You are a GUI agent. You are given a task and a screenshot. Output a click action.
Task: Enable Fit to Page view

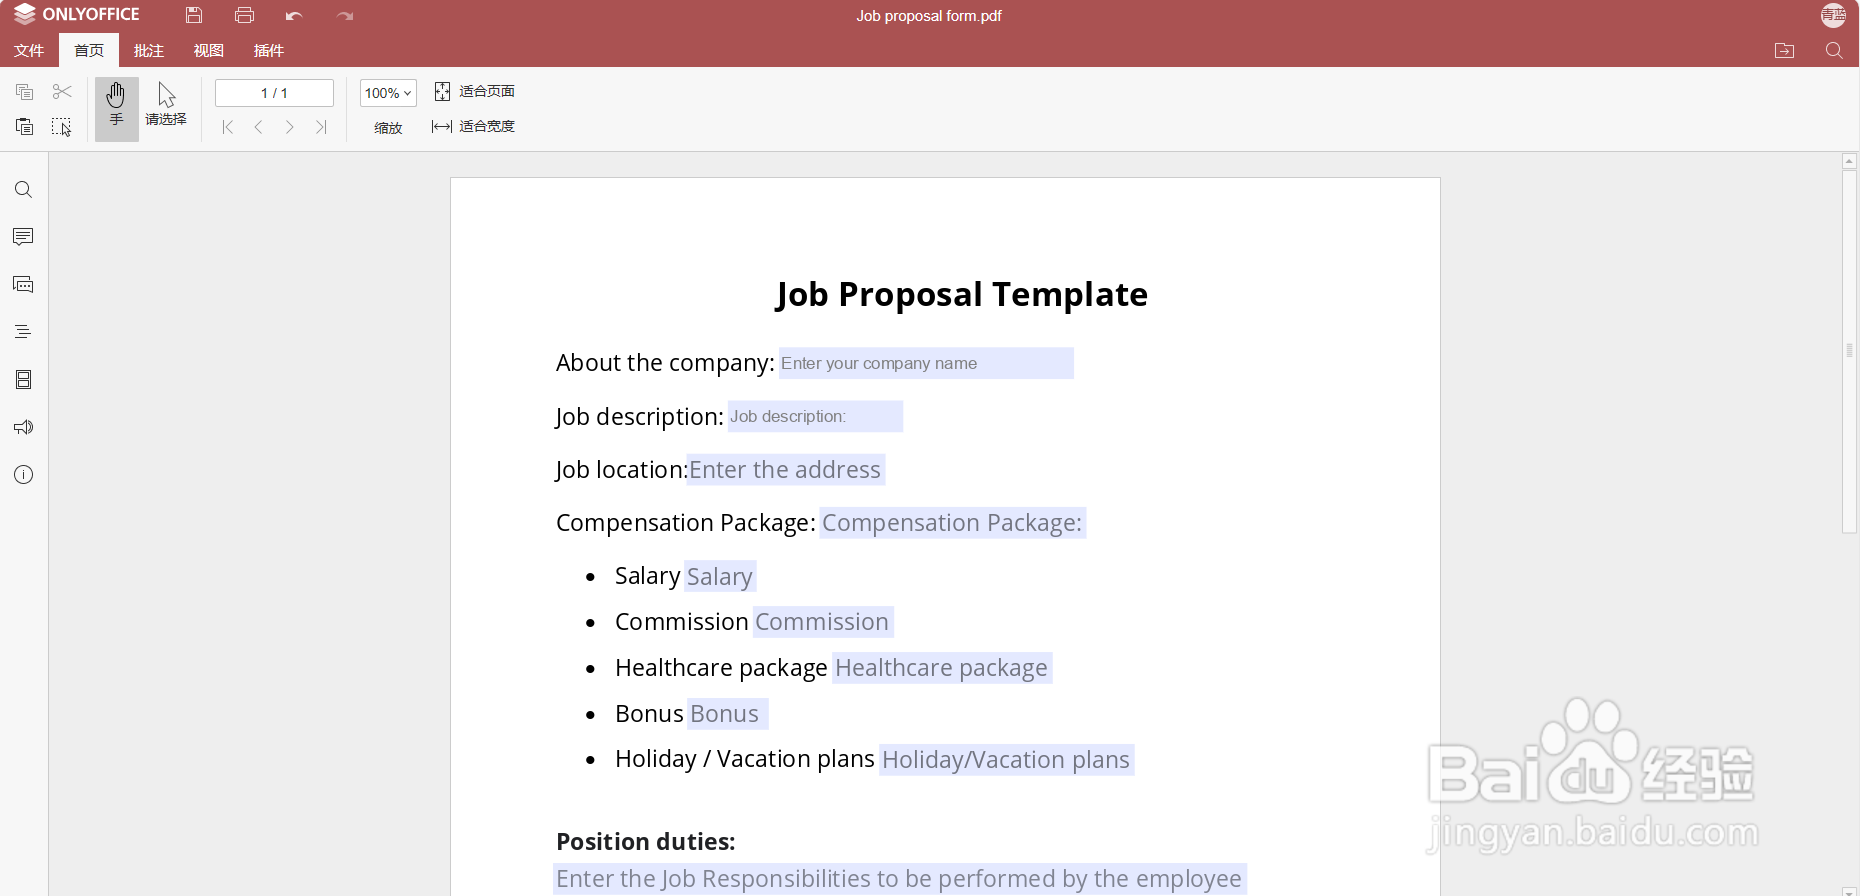[x=474, y=91]
